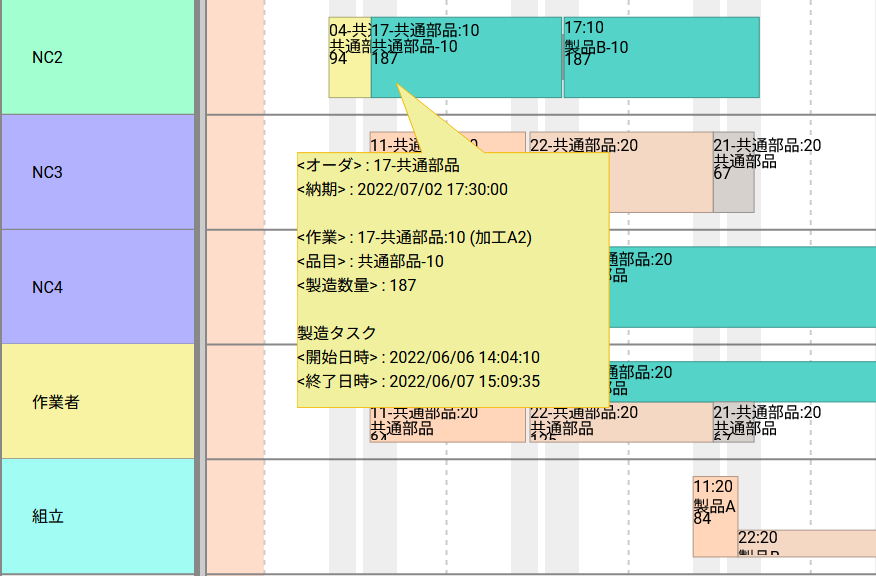Select the NC4 resource row header
Screen dimensions: 876x576
[97, 287]
